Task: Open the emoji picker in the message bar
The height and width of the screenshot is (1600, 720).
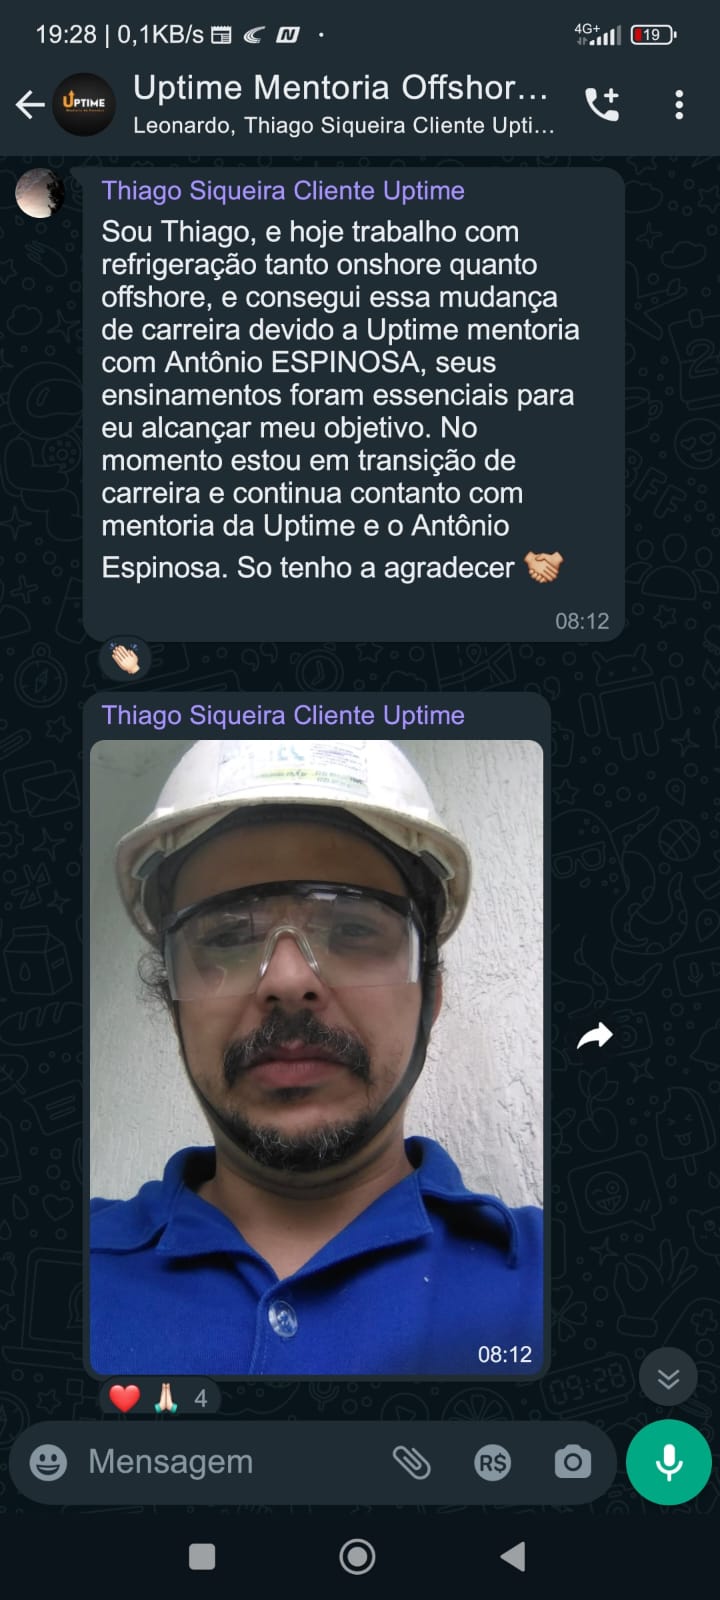Action: click(48, 1463)
